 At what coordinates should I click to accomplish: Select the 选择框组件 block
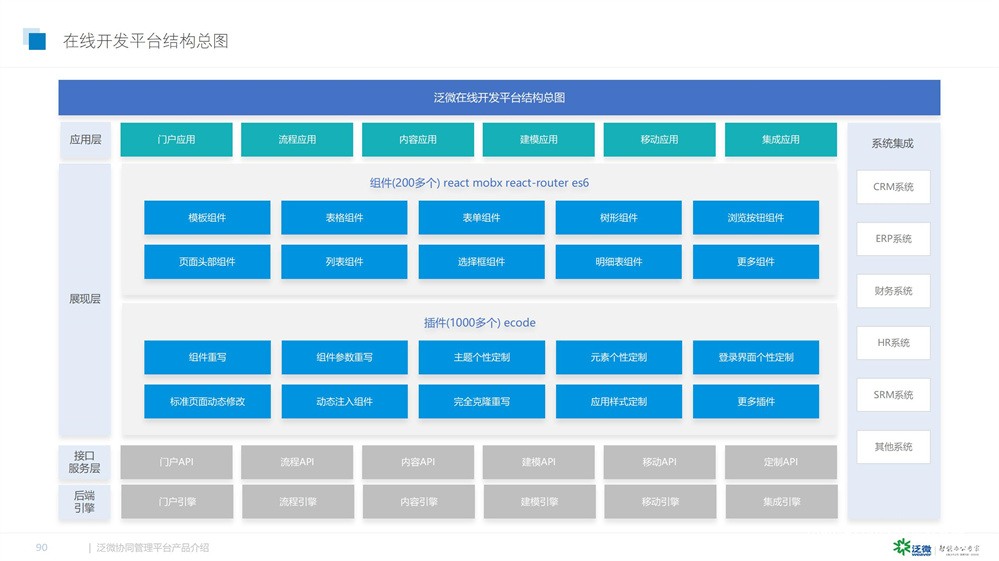click(482, 262)
